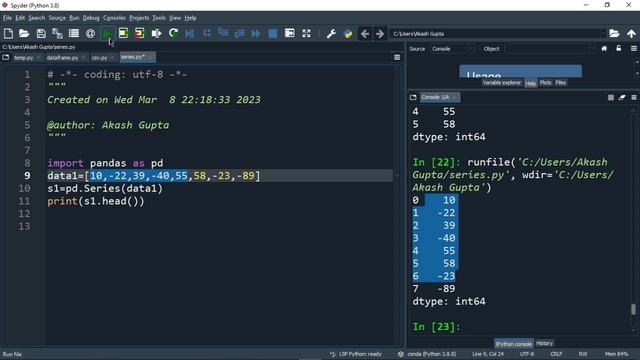The width and height of the screenshot is (640, 360).
Task: Maximize the current pane
Action: (289, 33)
